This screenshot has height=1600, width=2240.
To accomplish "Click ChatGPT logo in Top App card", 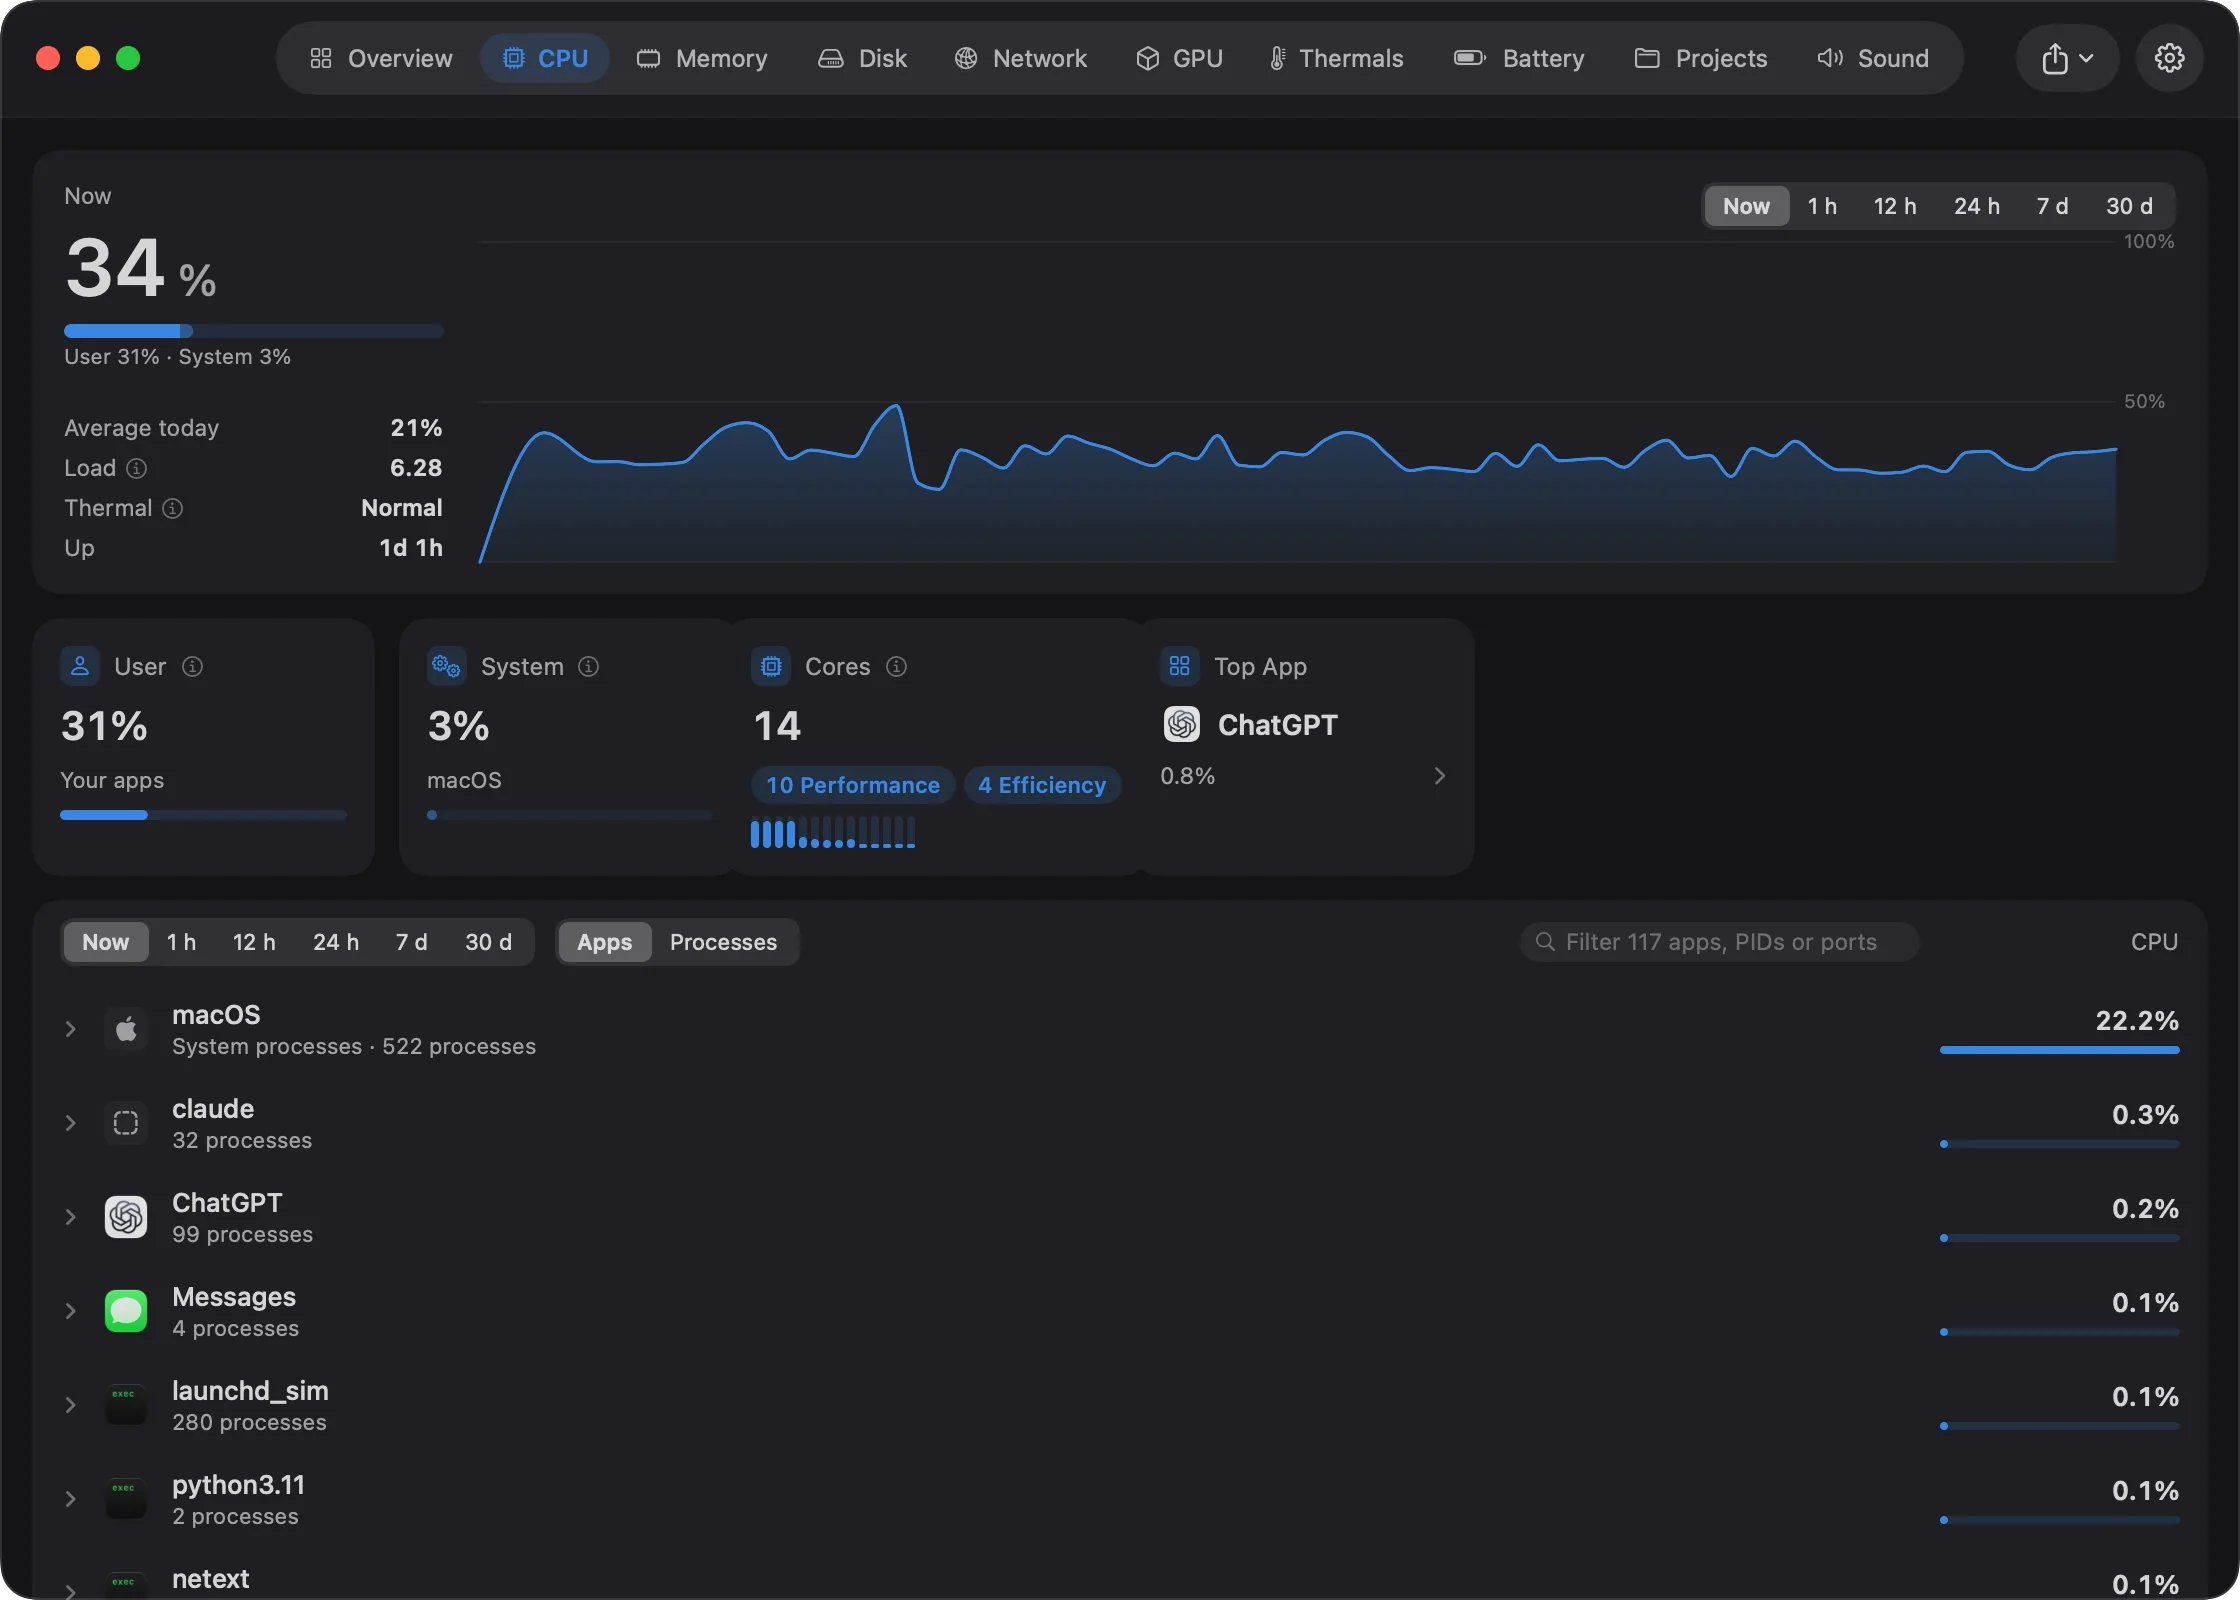I will [1182, 724].
